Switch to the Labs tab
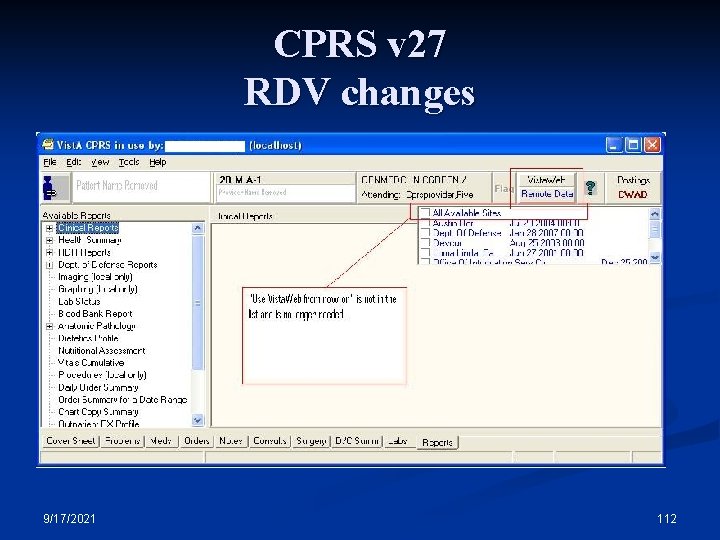The image size is (720, 540). coord(398,441)
